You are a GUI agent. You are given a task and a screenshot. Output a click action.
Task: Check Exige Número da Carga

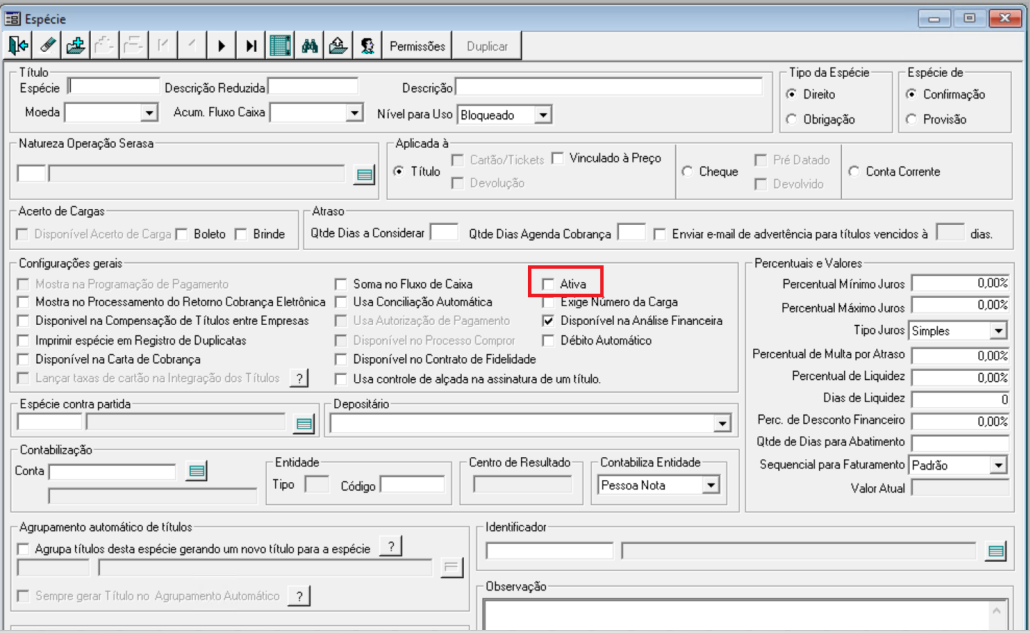pyautogui.click(x=548, y=303)
